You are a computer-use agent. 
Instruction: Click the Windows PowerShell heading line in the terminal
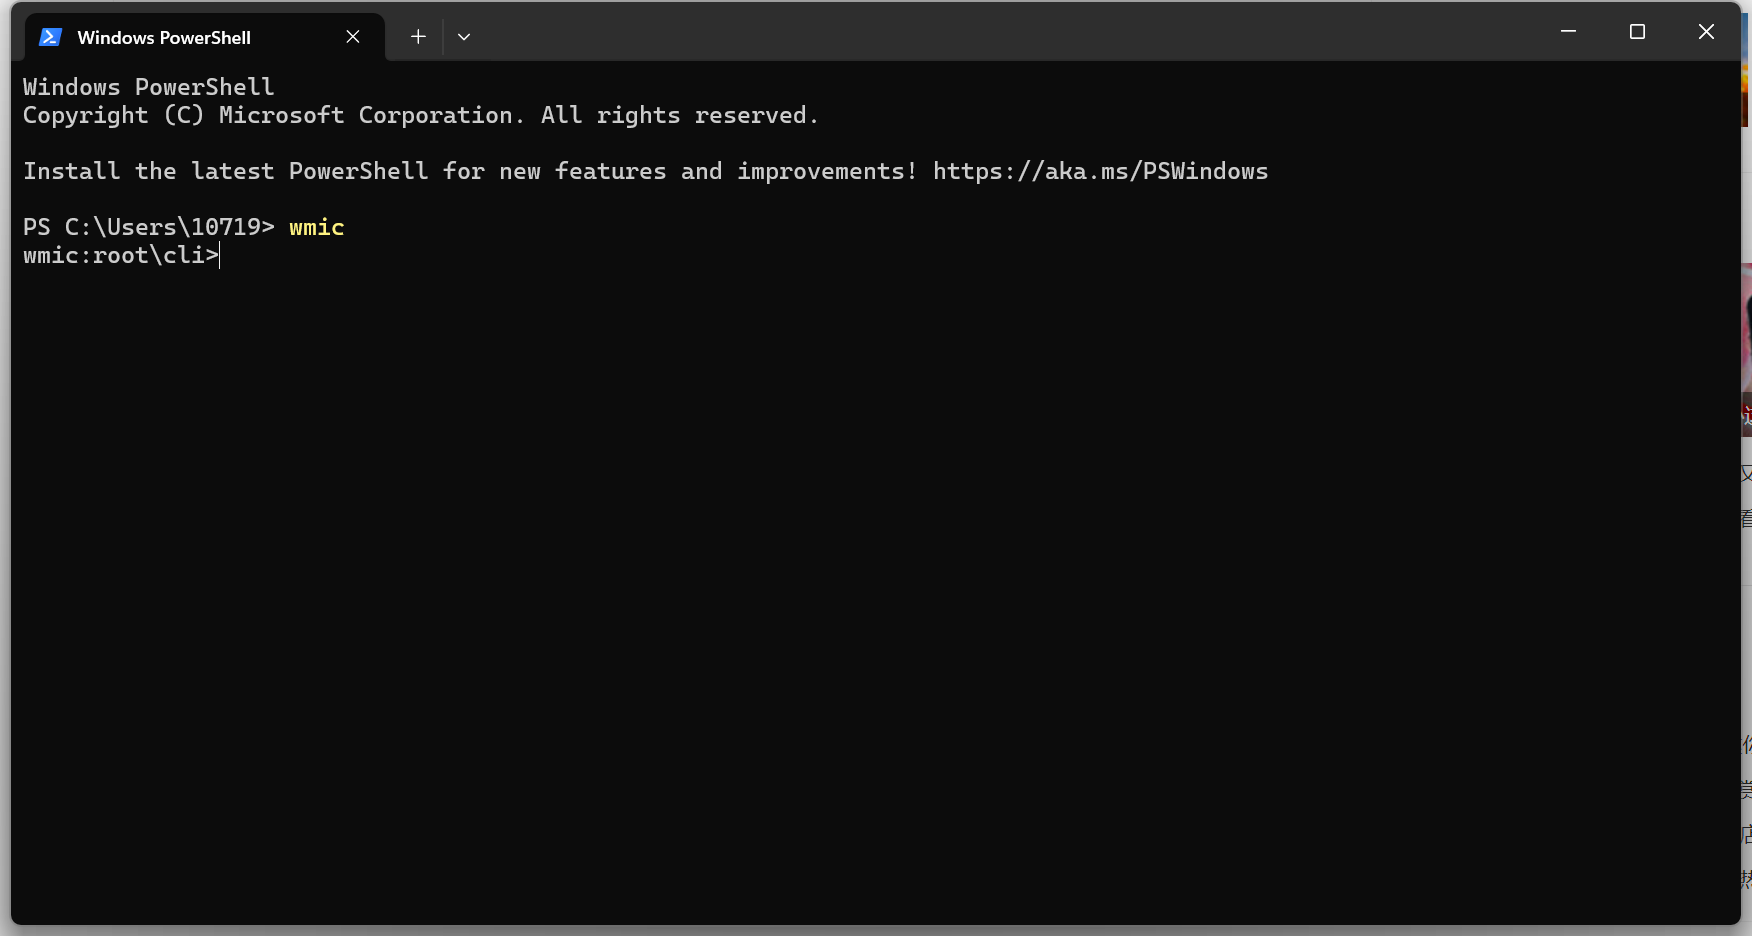click(x=149, y=87)
